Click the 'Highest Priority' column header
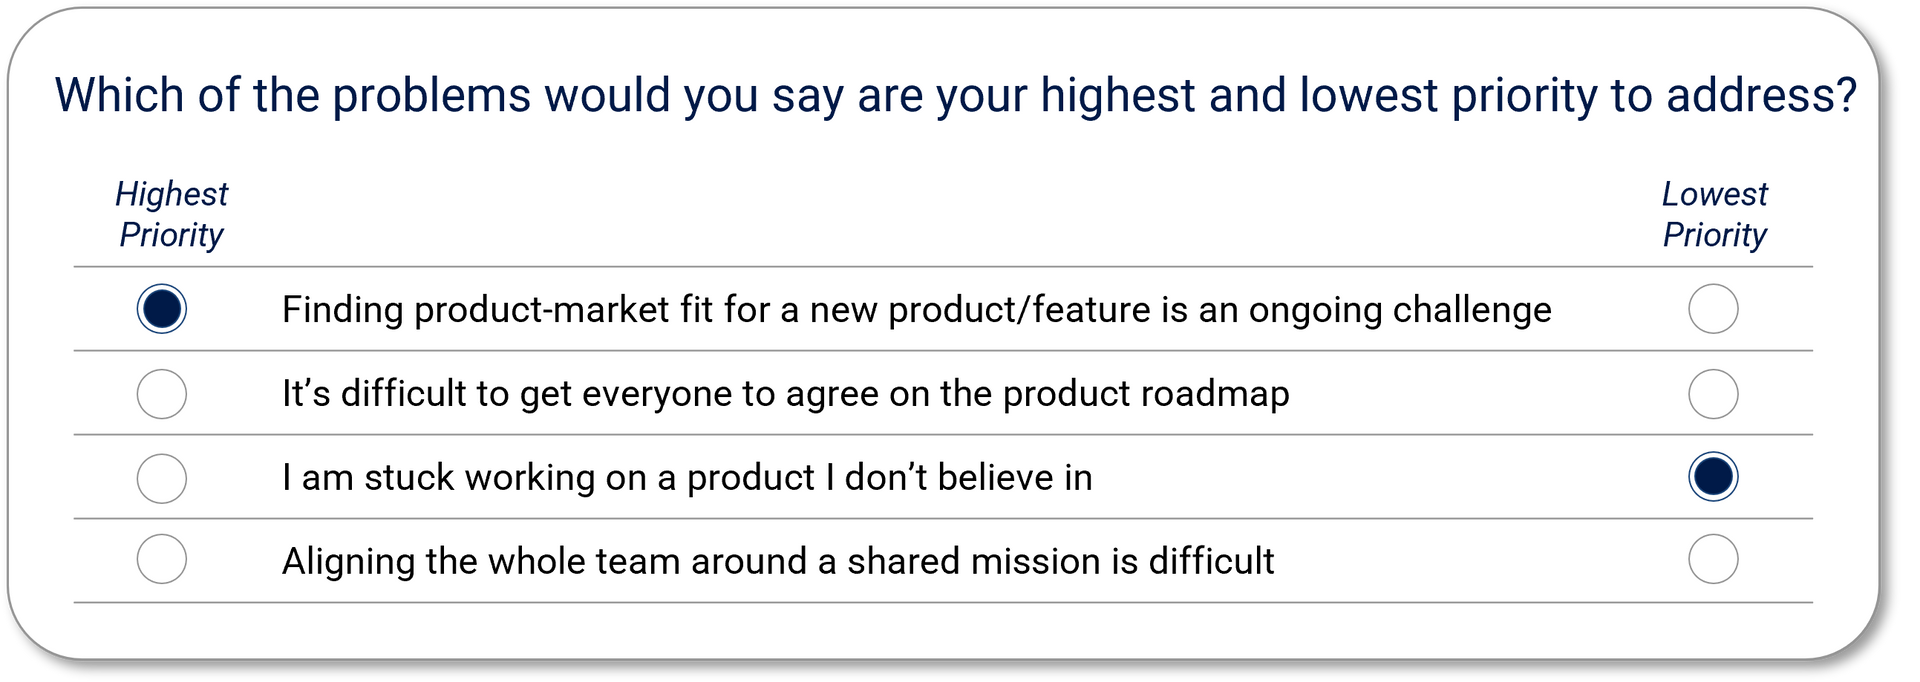Screen dimensions: 1920x682 171,214
